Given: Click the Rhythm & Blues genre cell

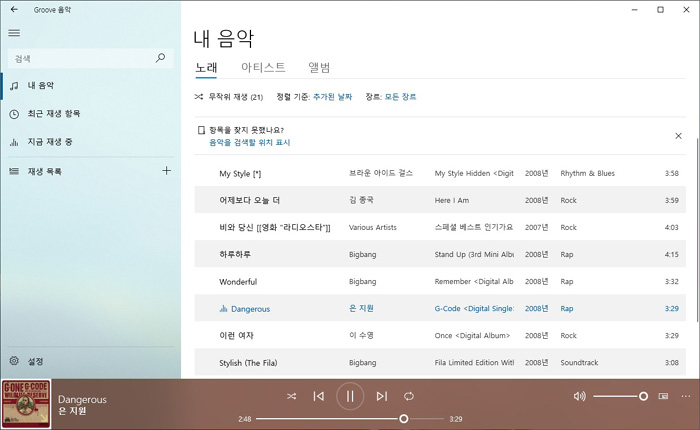Looking at the screenshot, I should coord(588,173).
